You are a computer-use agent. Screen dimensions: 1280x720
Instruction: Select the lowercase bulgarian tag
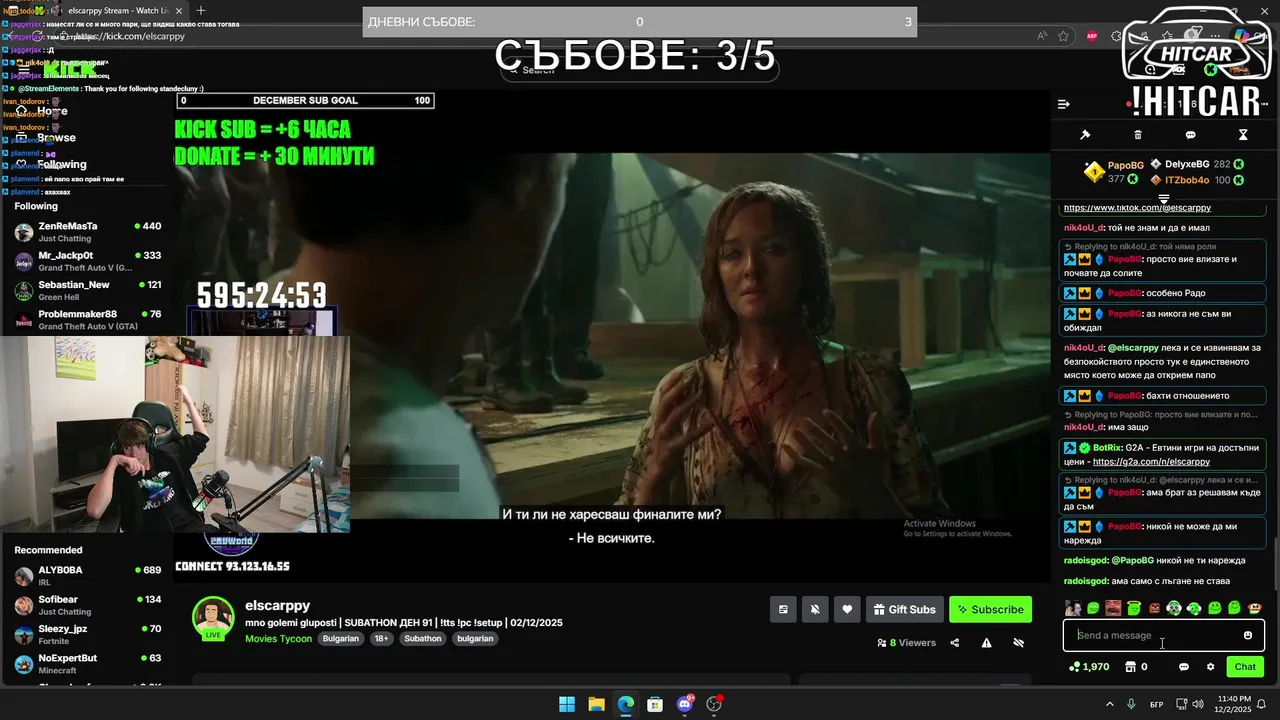point(475,638)
